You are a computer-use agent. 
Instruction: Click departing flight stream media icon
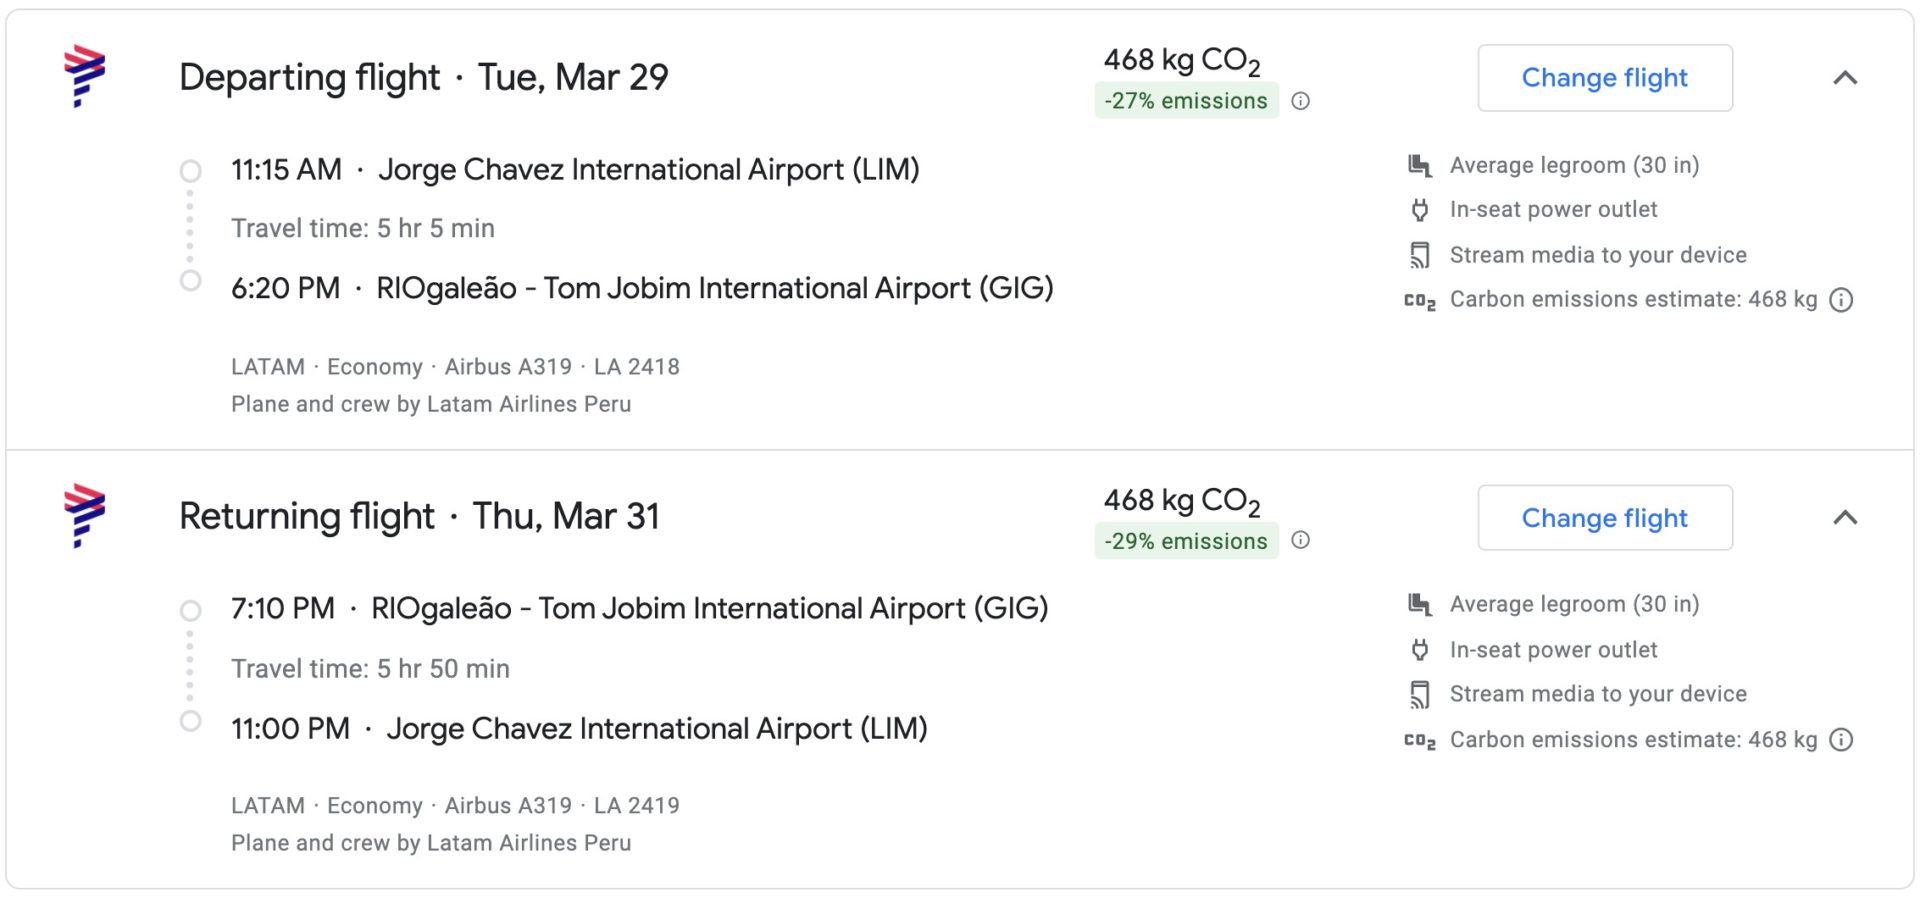[1419, 255]
